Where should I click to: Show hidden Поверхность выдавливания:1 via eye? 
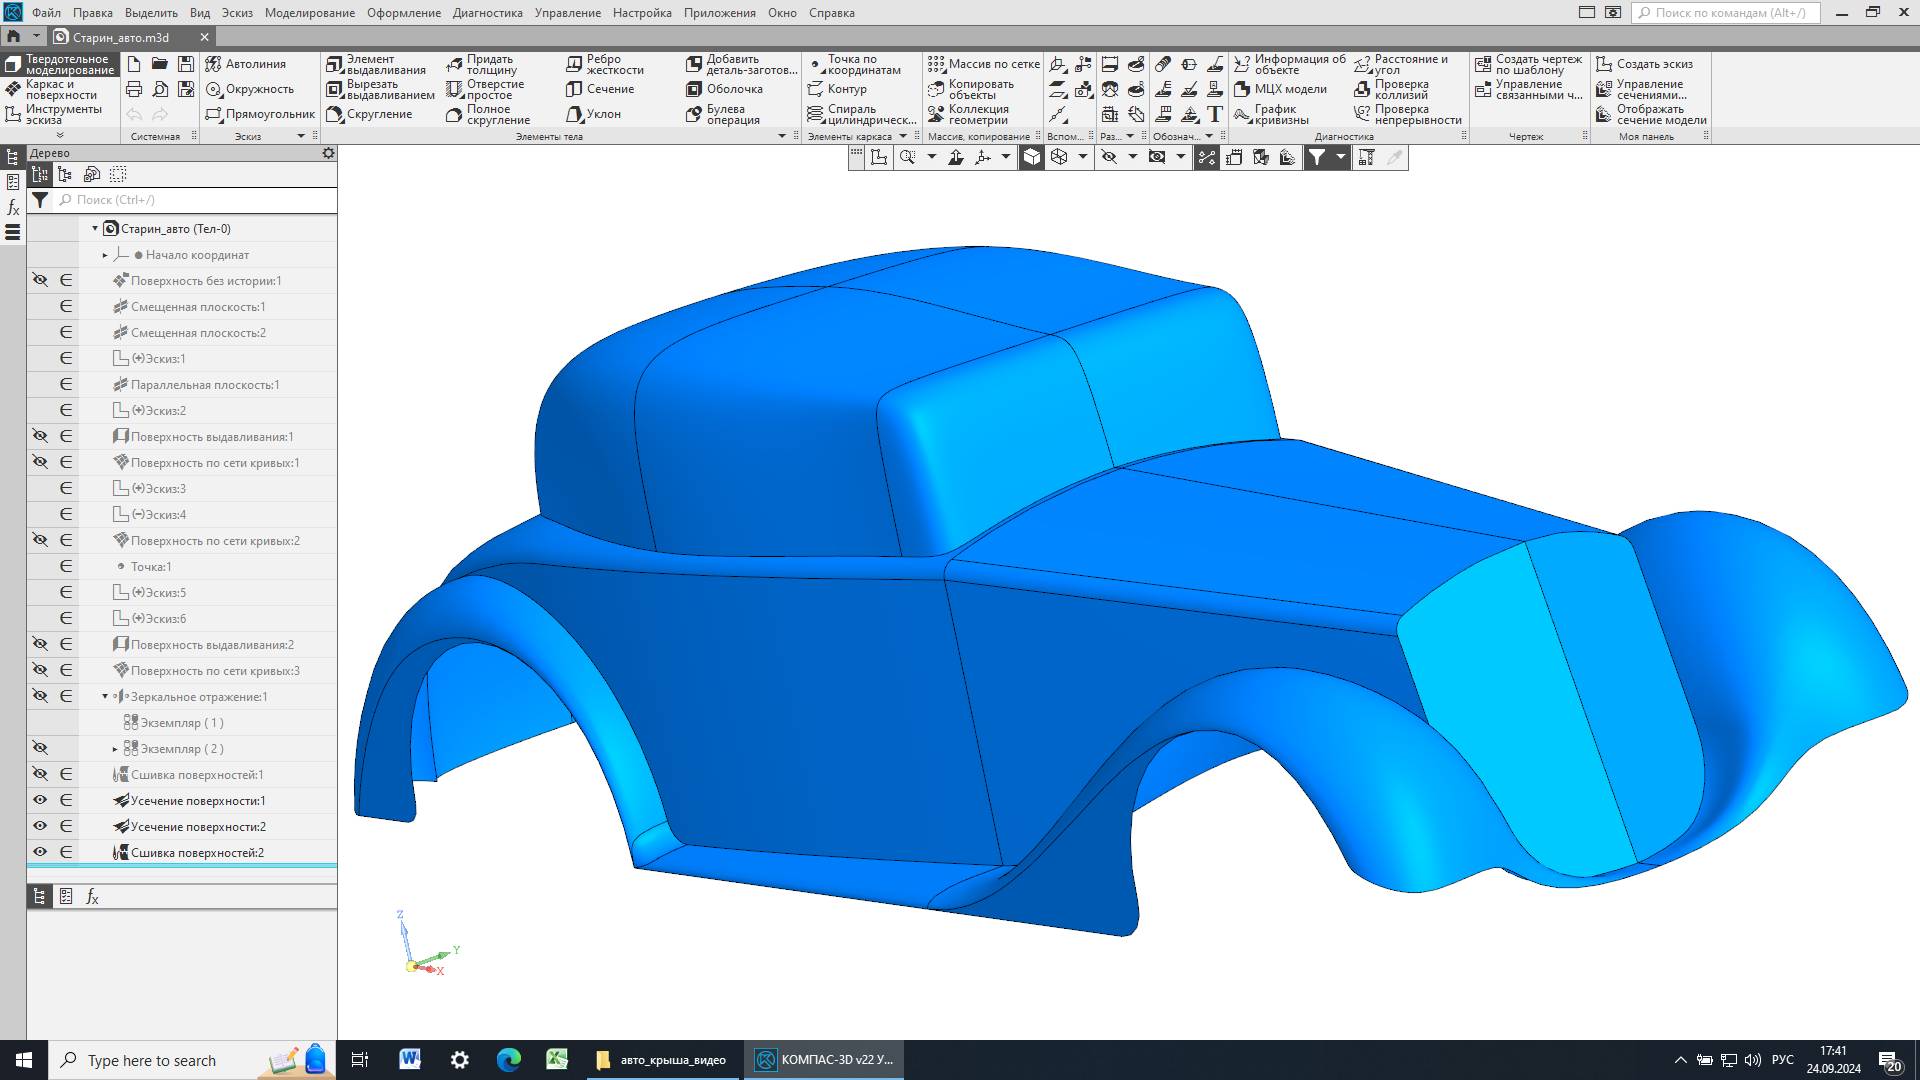(x=40, y=436)
